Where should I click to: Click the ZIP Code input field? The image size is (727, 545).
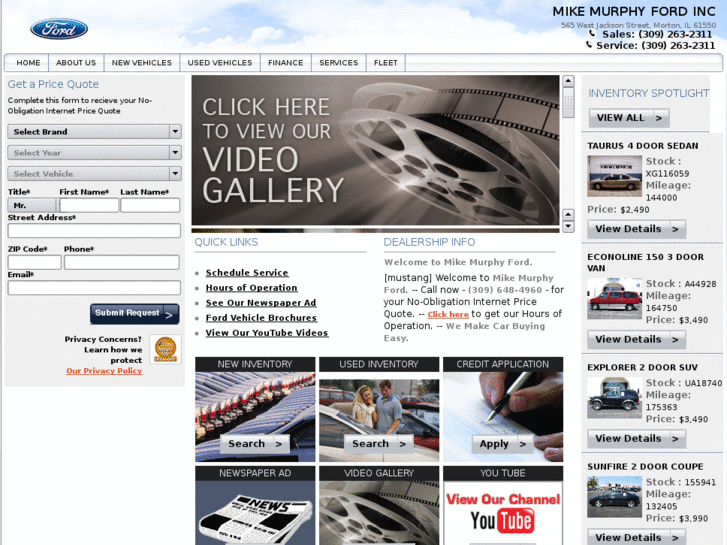tap(35, 262)
